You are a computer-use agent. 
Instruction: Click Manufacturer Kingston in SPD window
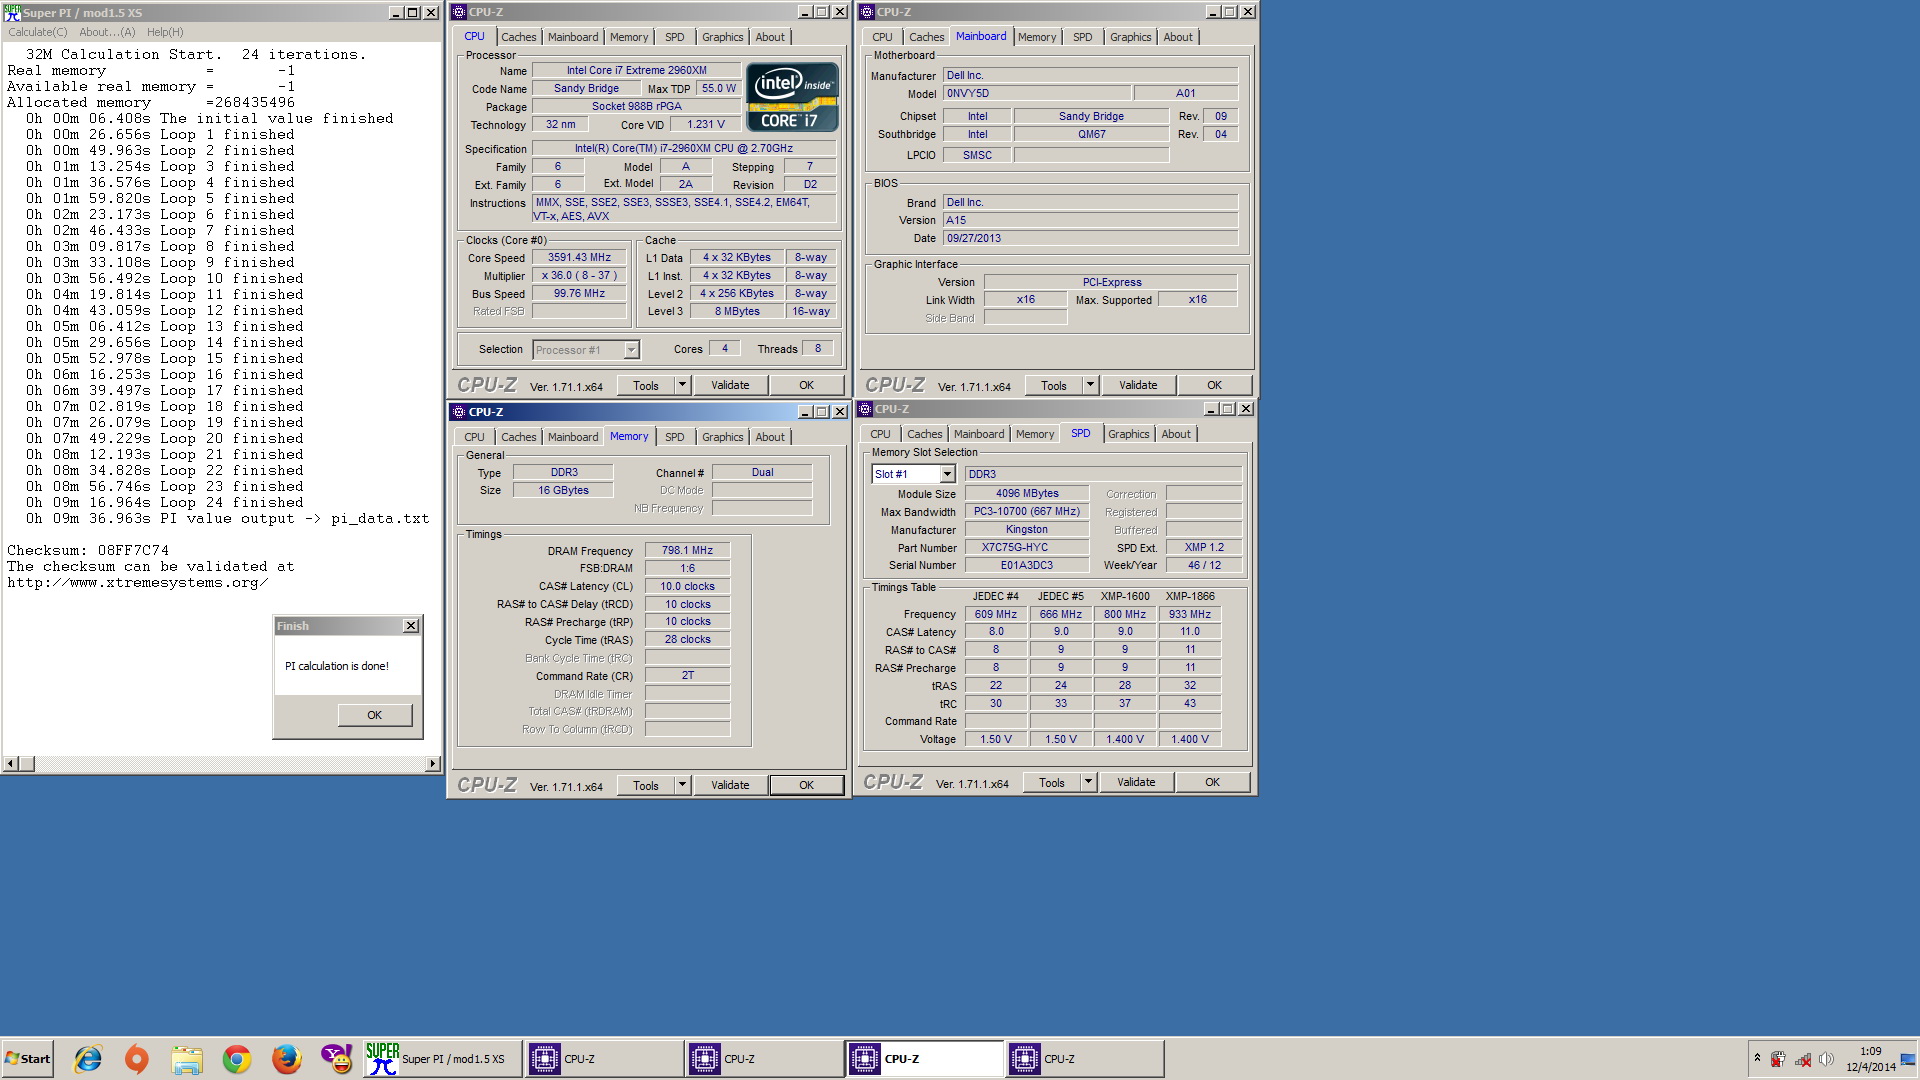(1027, 529)
